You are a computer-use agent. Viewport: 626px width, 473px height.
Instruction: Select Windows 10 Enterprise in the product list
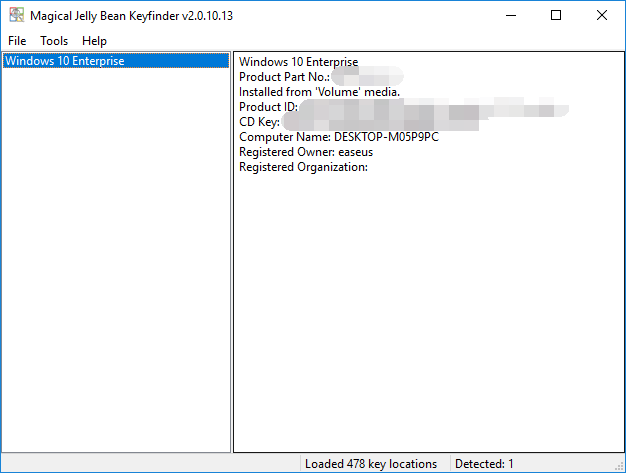65,61
